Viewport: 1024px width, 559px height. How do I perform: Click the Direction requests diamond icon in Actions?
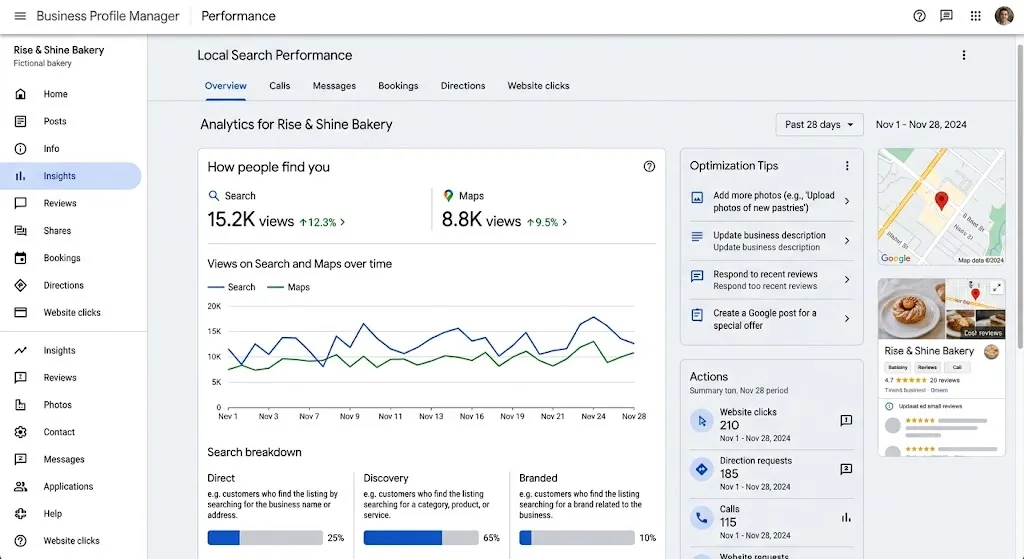tap(701, 470)
